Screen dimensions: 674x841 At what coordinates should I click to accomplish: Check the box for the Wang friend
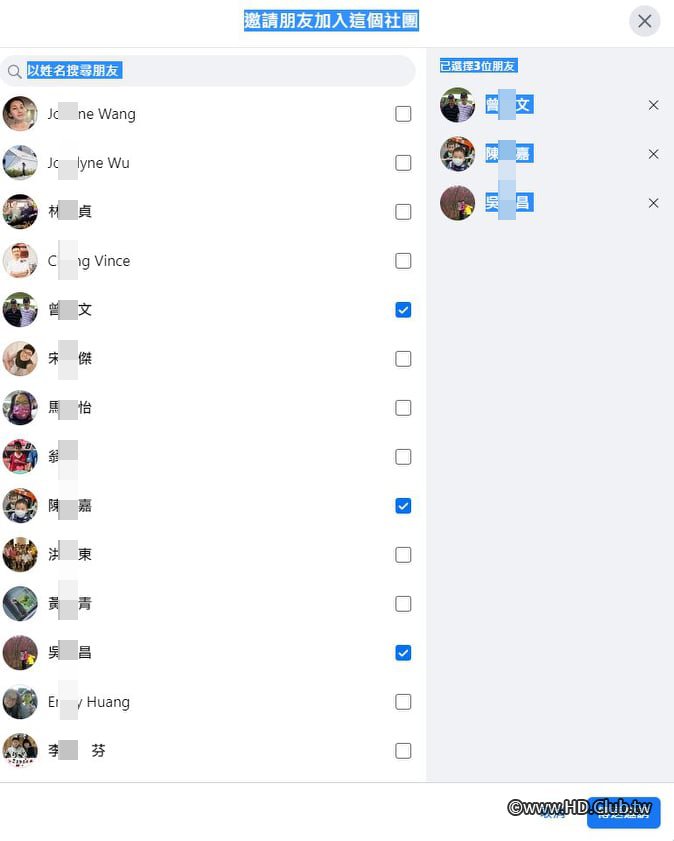tap(403, 114)
